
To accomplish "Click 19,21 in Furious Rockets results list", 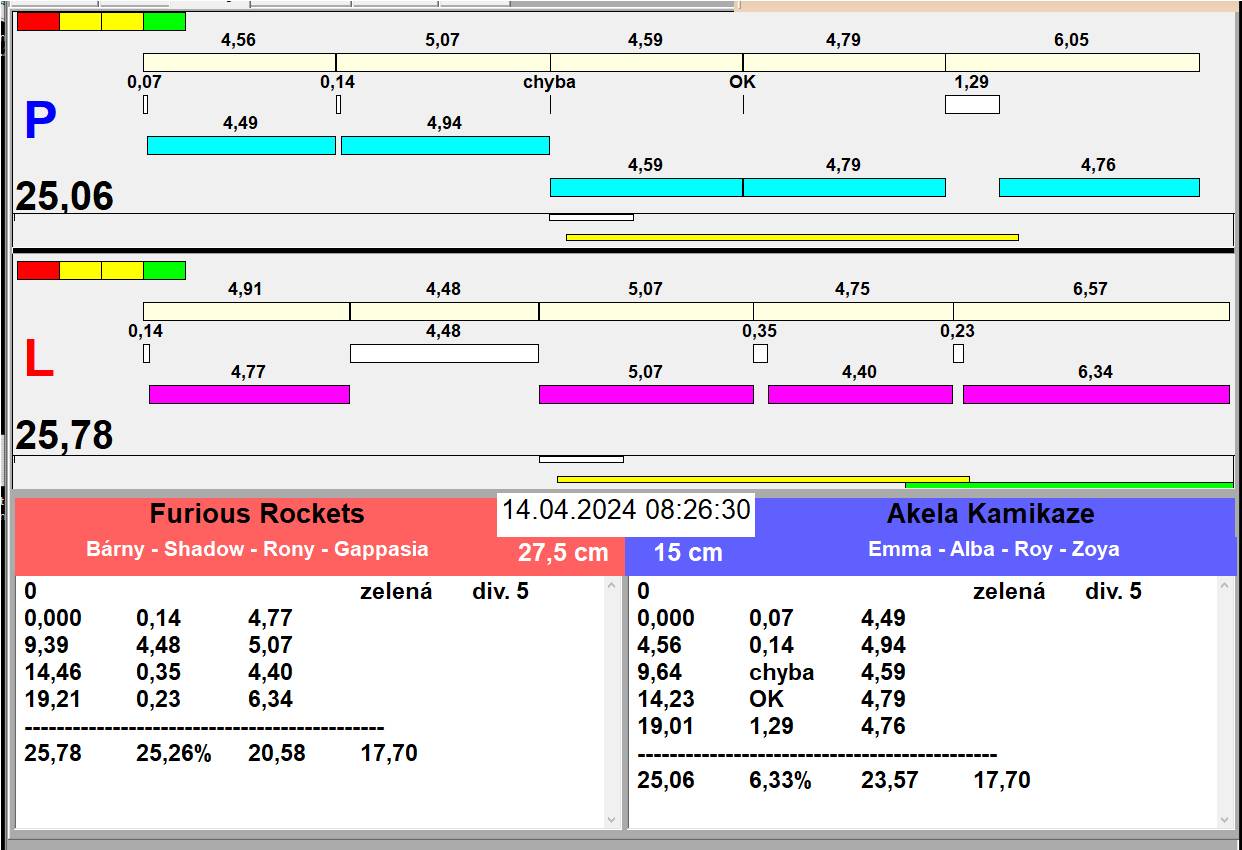I will point(52,699).
